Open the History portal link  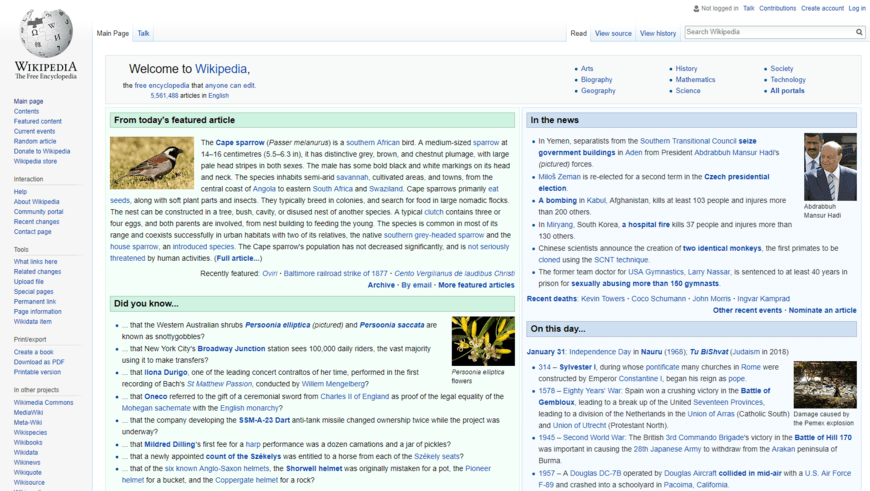tap(686, 69)
